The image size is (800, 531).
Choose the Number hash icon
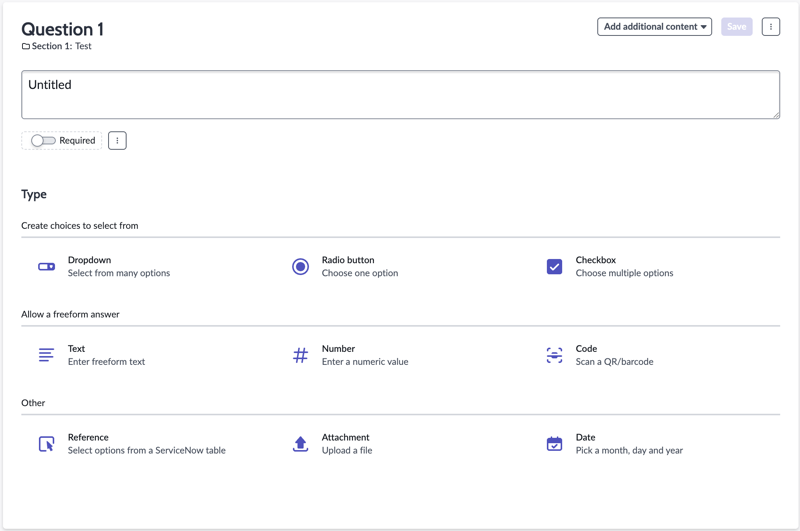point(301,355)
